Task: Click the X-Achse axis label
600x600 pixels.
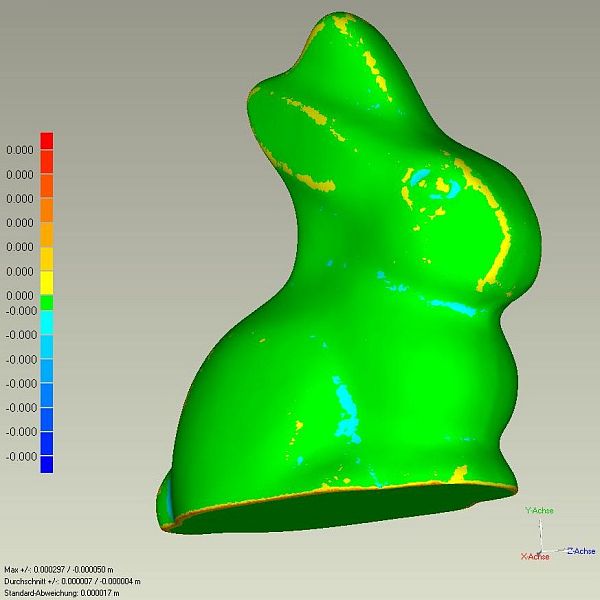Action: tap(533, 556)
